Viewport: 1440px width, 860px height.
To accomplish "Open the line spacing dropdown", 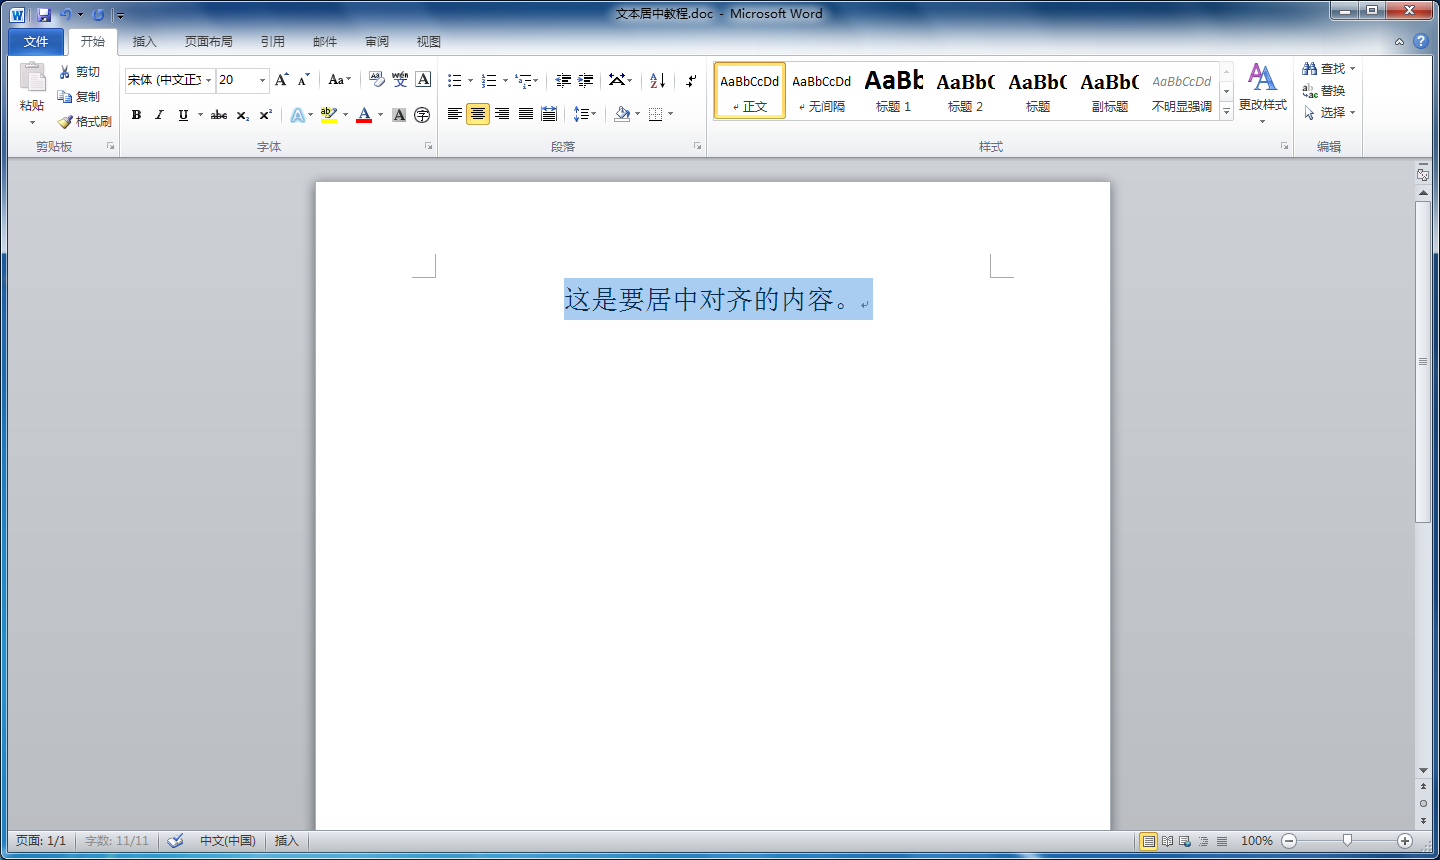I will 585,114.
